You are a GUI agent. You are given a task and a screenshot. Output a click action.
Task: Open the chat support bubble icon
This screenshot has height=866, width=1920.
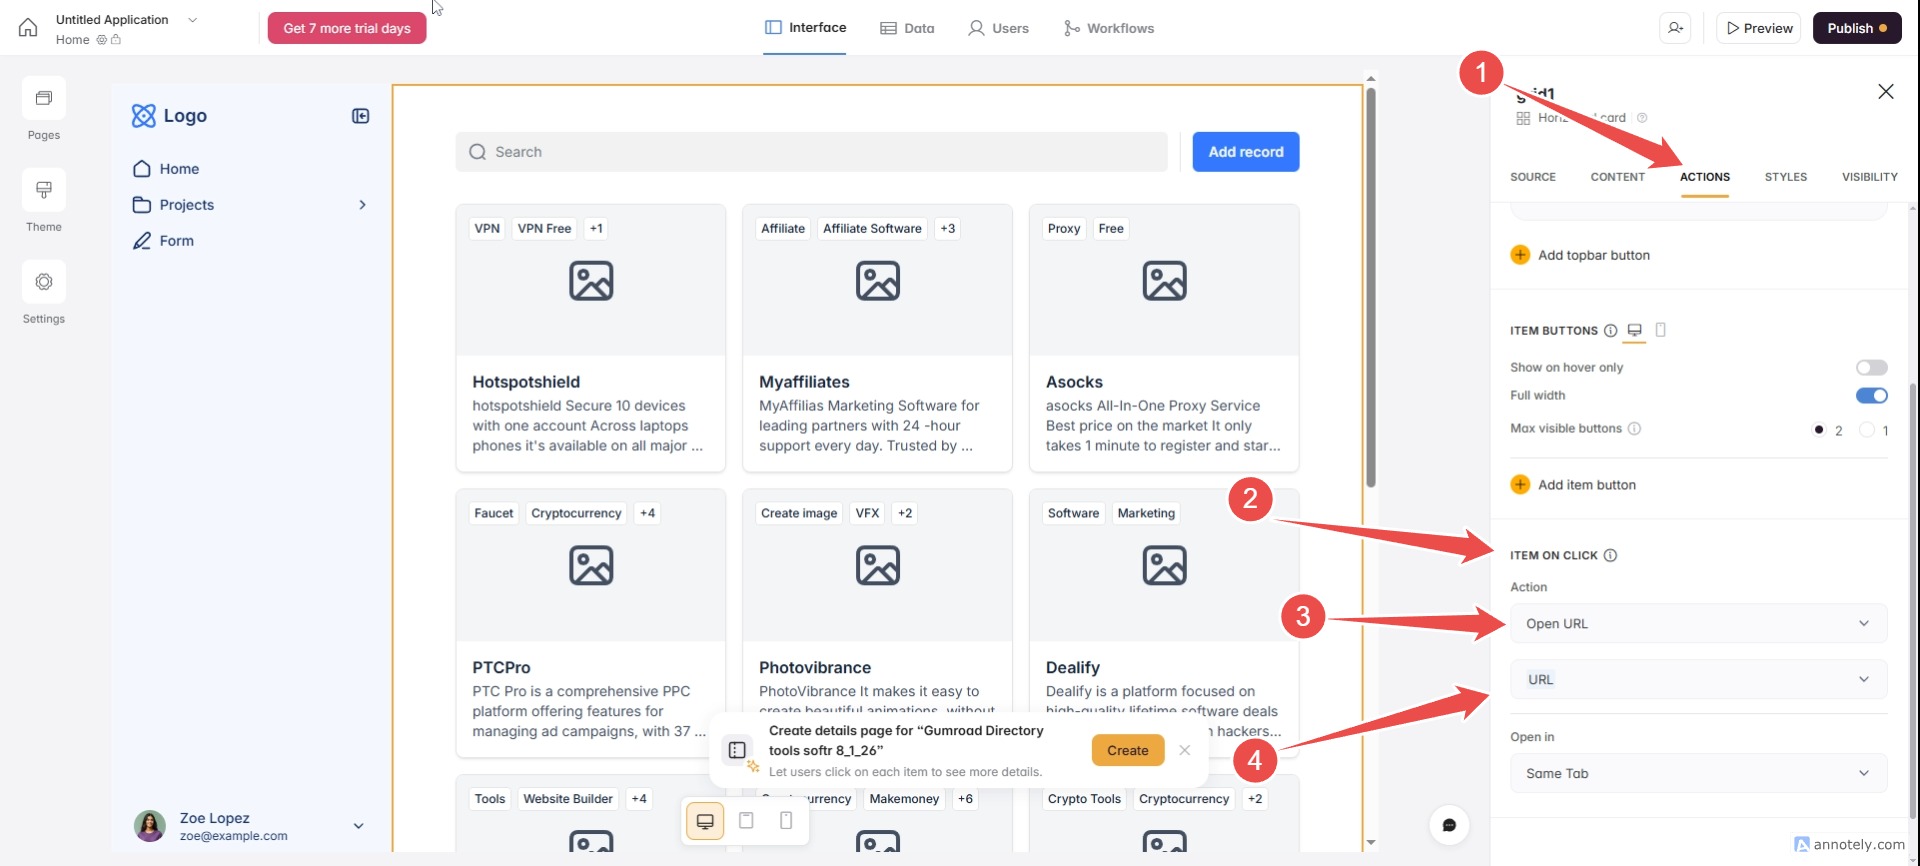(1449, 825)
